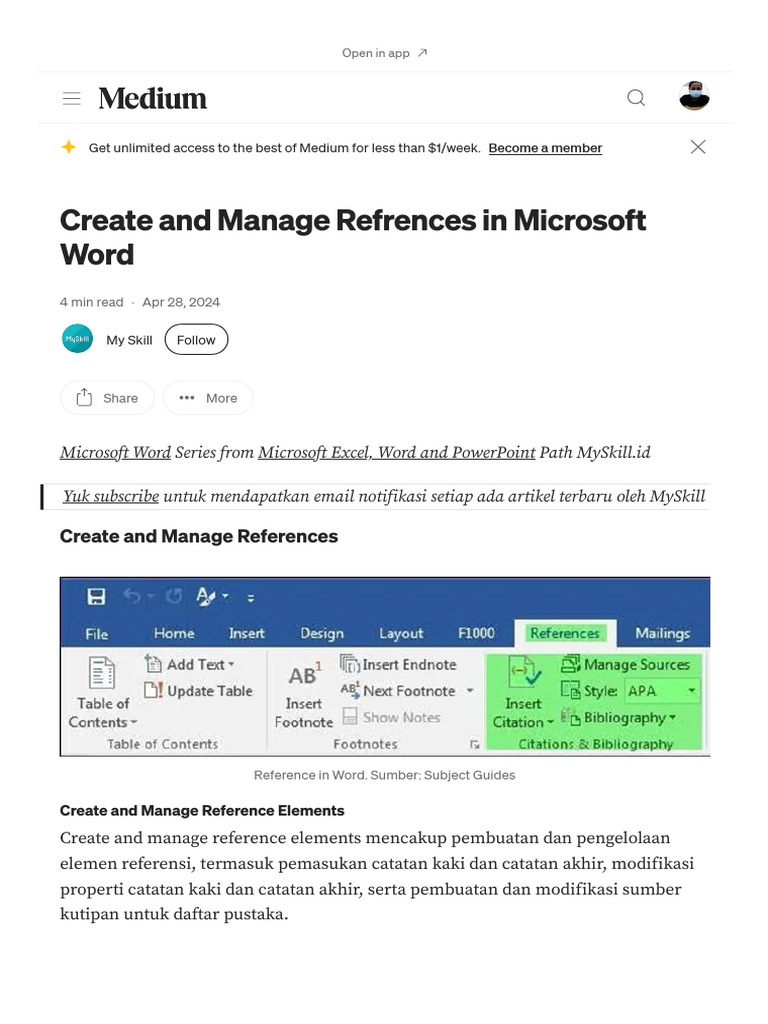This screenshot has width=768, height=1024.
Task: Click Become a member link
Action: coord(545,148)
